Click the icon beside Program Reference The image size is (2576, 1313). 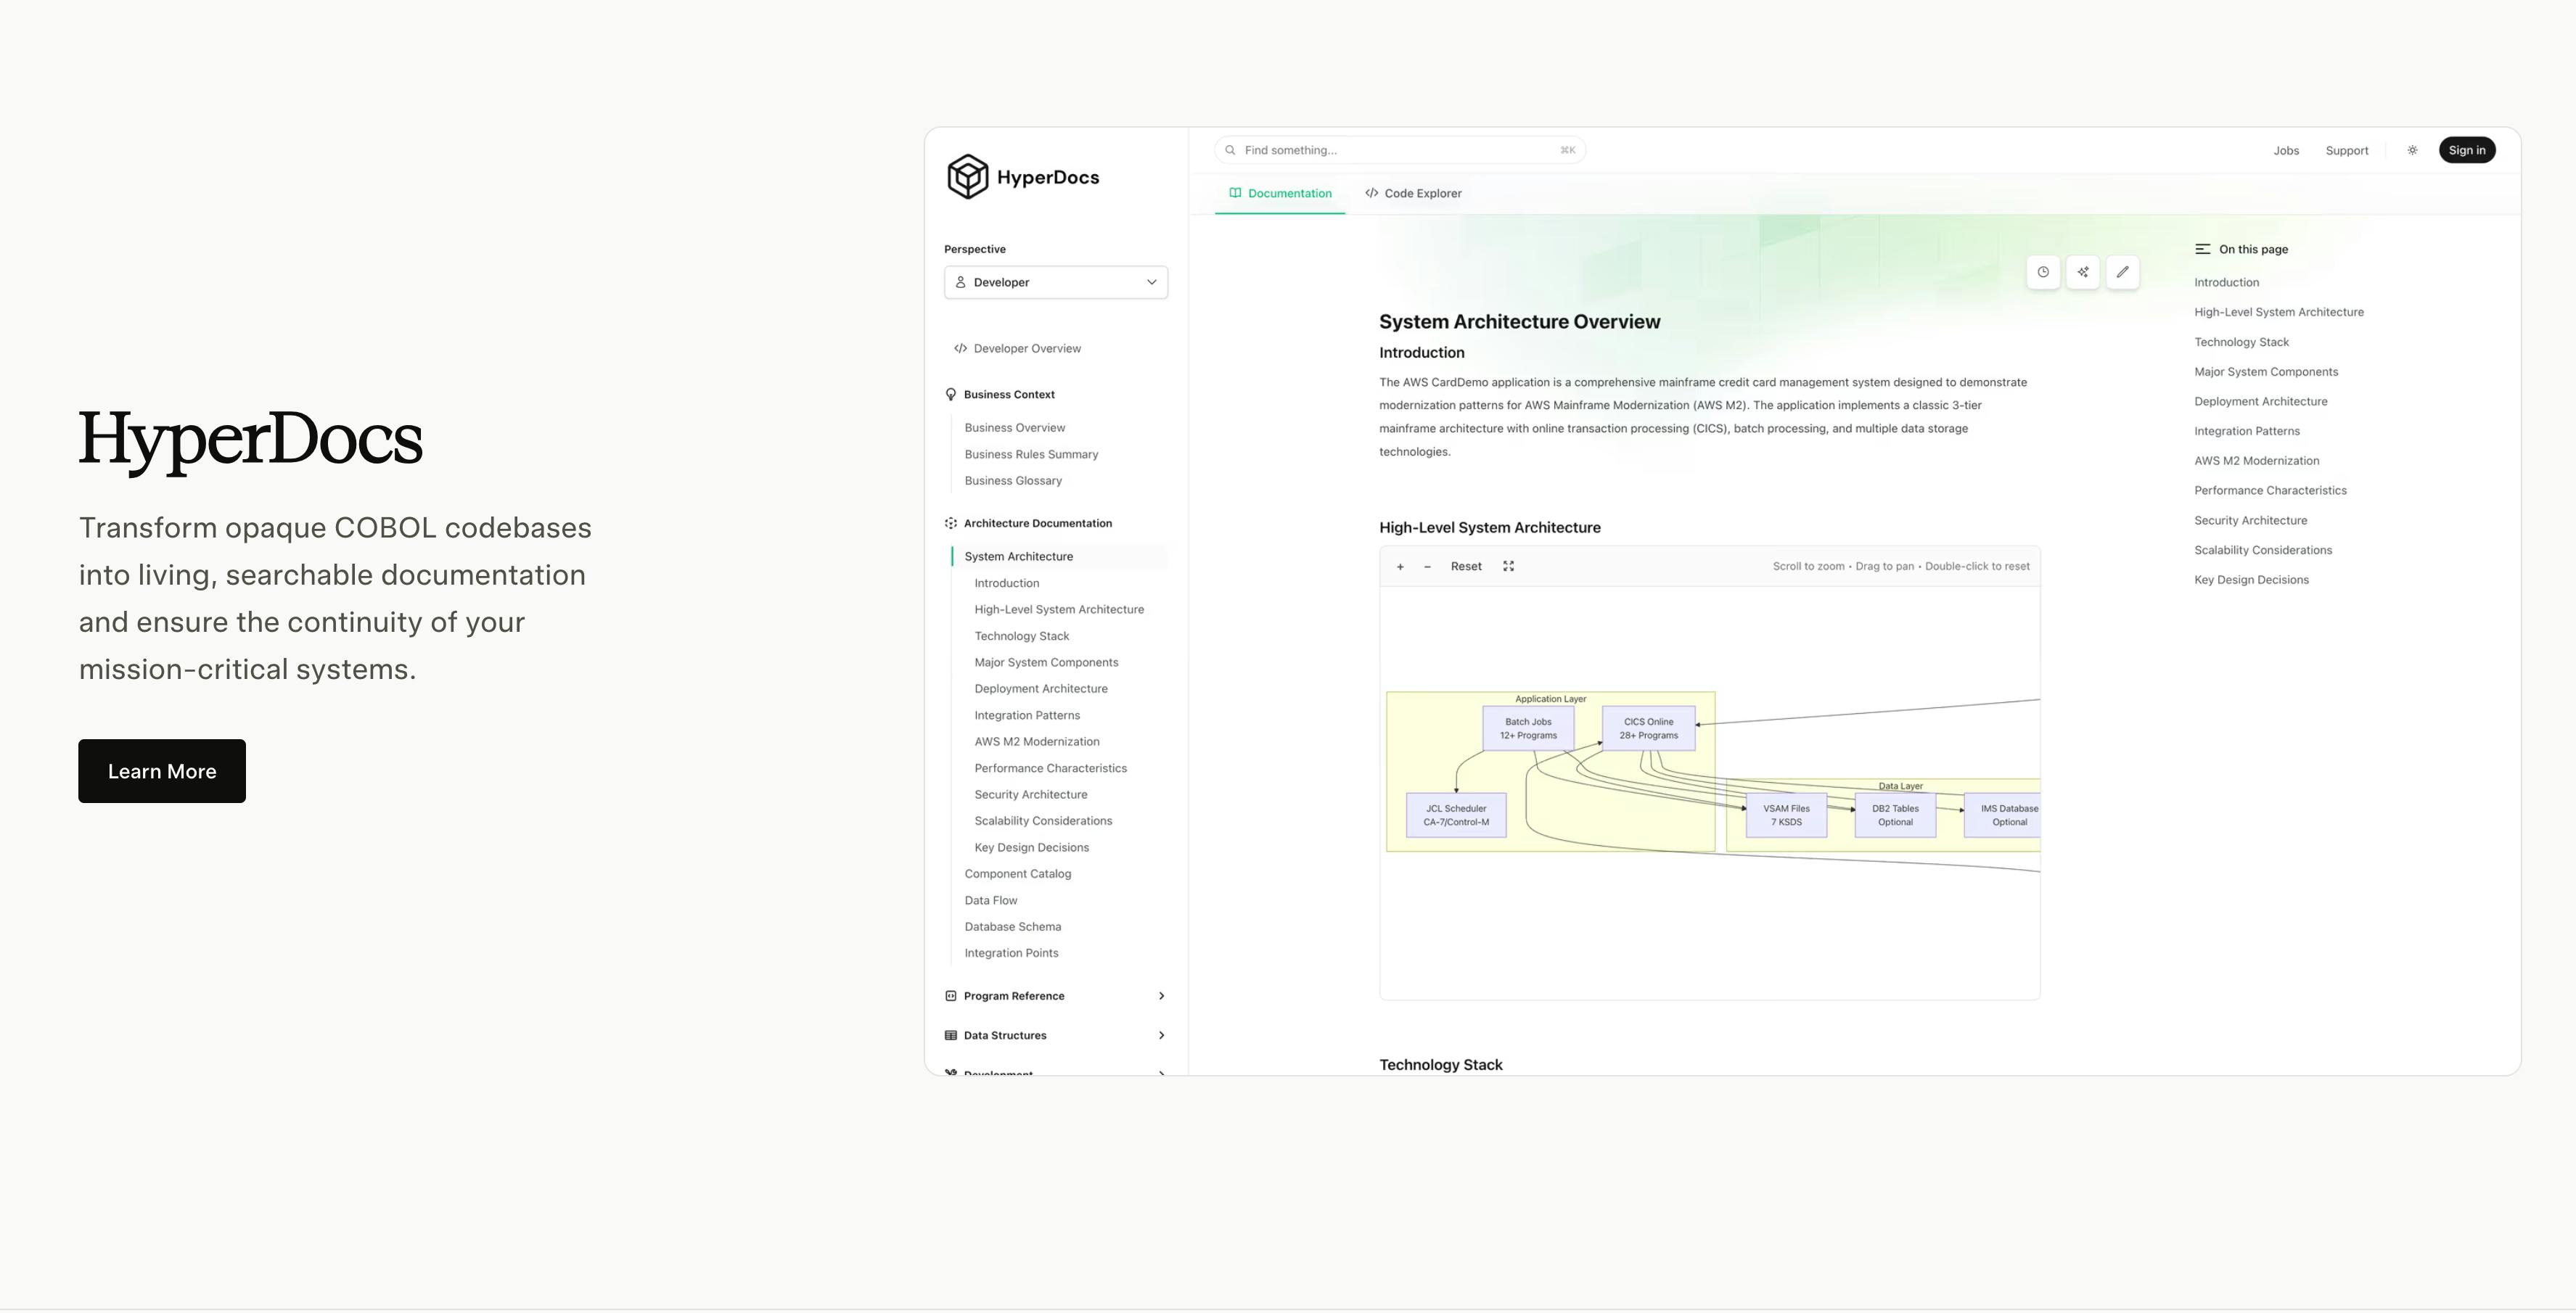950,996
